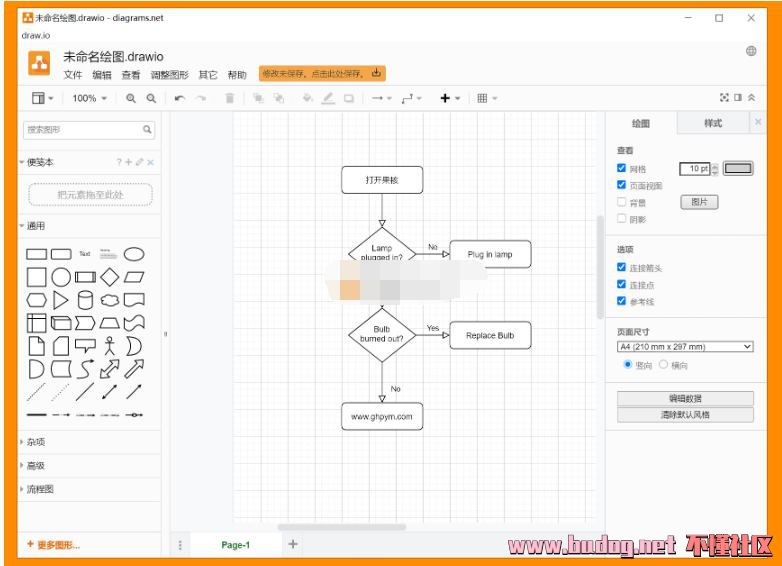
Task: Switch to the 样式 tab
Action: (713, 123)
